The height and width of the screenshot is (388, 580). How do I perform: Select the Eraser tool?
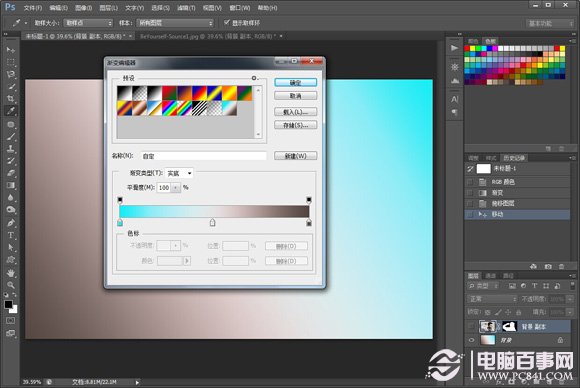point(11,173)
